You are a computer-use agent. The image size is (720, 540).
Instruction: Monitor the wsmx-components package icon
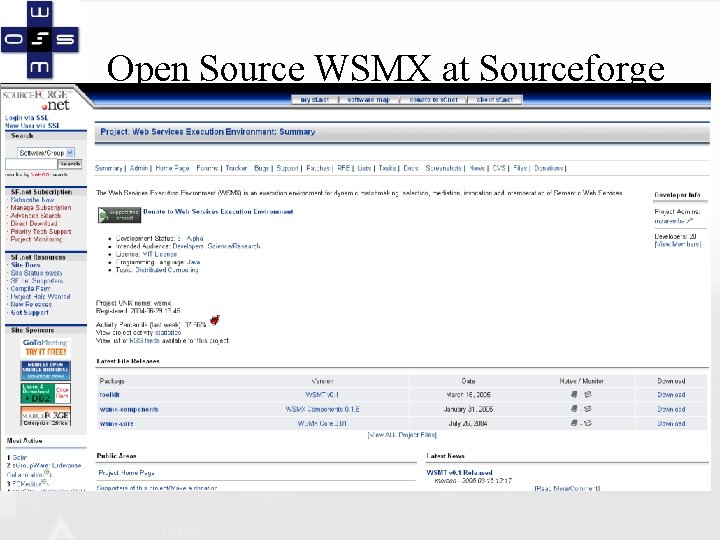pyautogui.click(x=587, y=409)
